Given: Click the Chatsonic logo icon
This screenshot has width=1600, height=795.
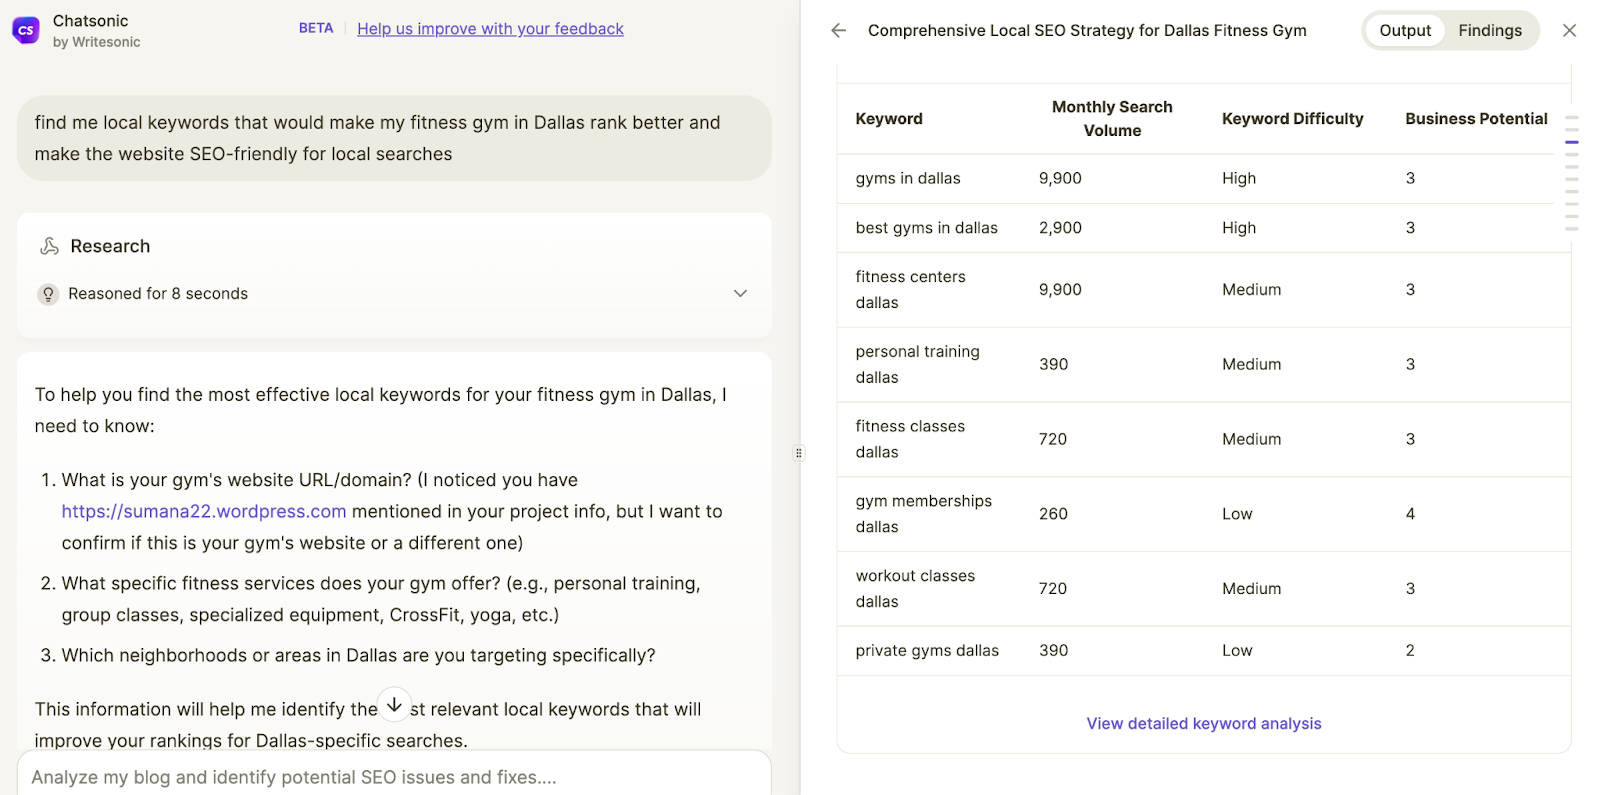Looking at the screenshot, I should pyautogui.click(x=26, y=30).
